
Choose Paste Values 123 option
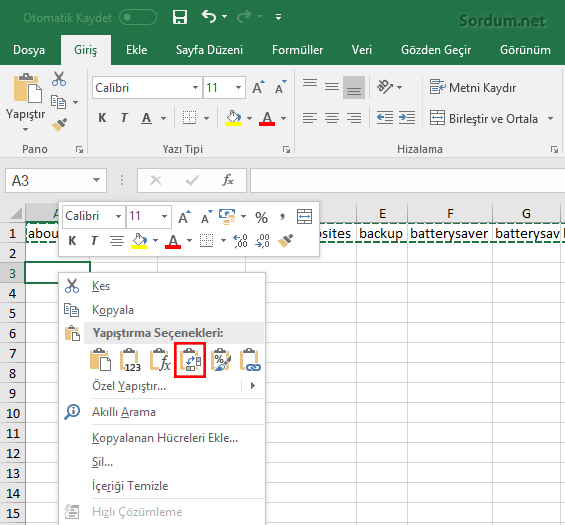tap(130, 360)
